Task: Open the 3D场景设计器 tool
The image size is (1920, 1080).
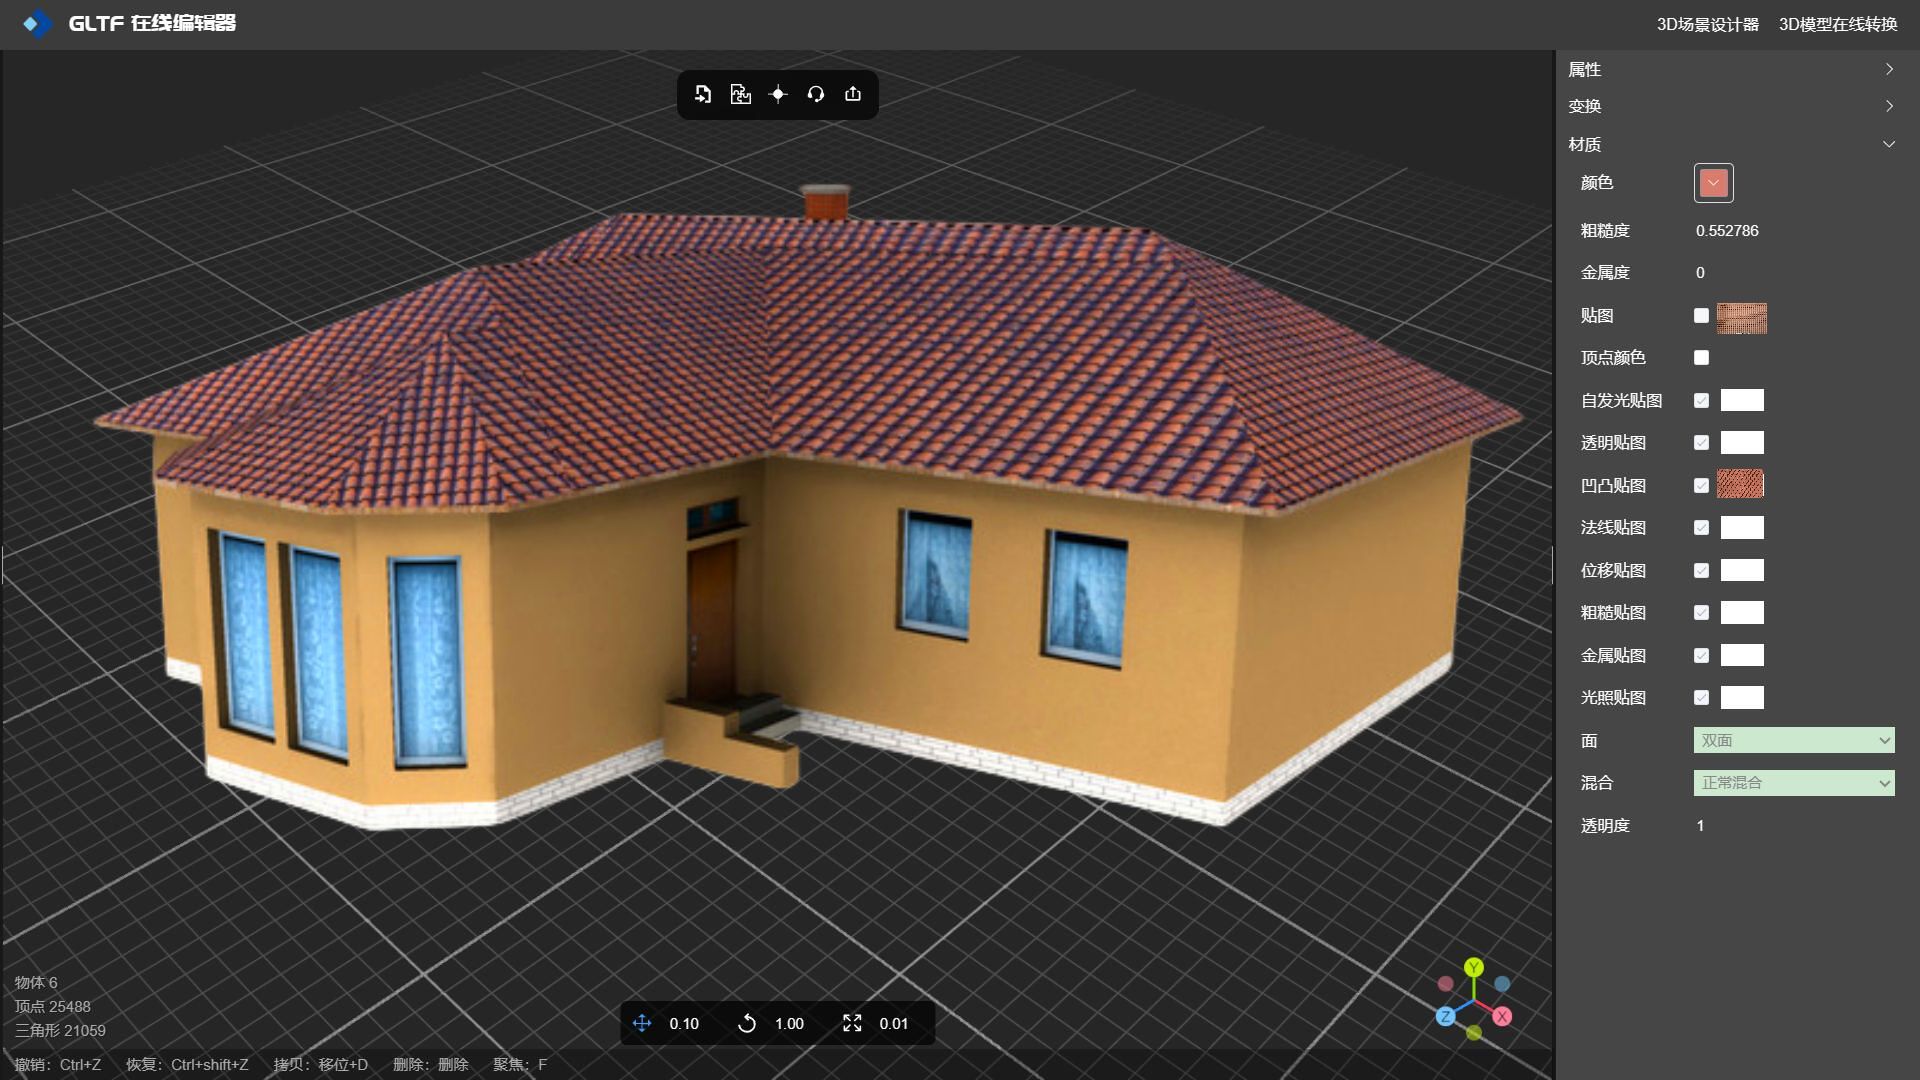Action: click(1710, 22)
